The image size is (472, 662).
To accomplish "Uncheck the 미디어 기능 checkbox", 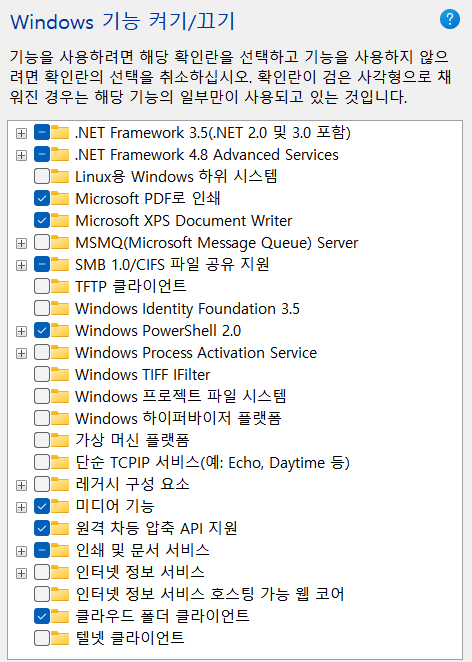I will 42,506.
